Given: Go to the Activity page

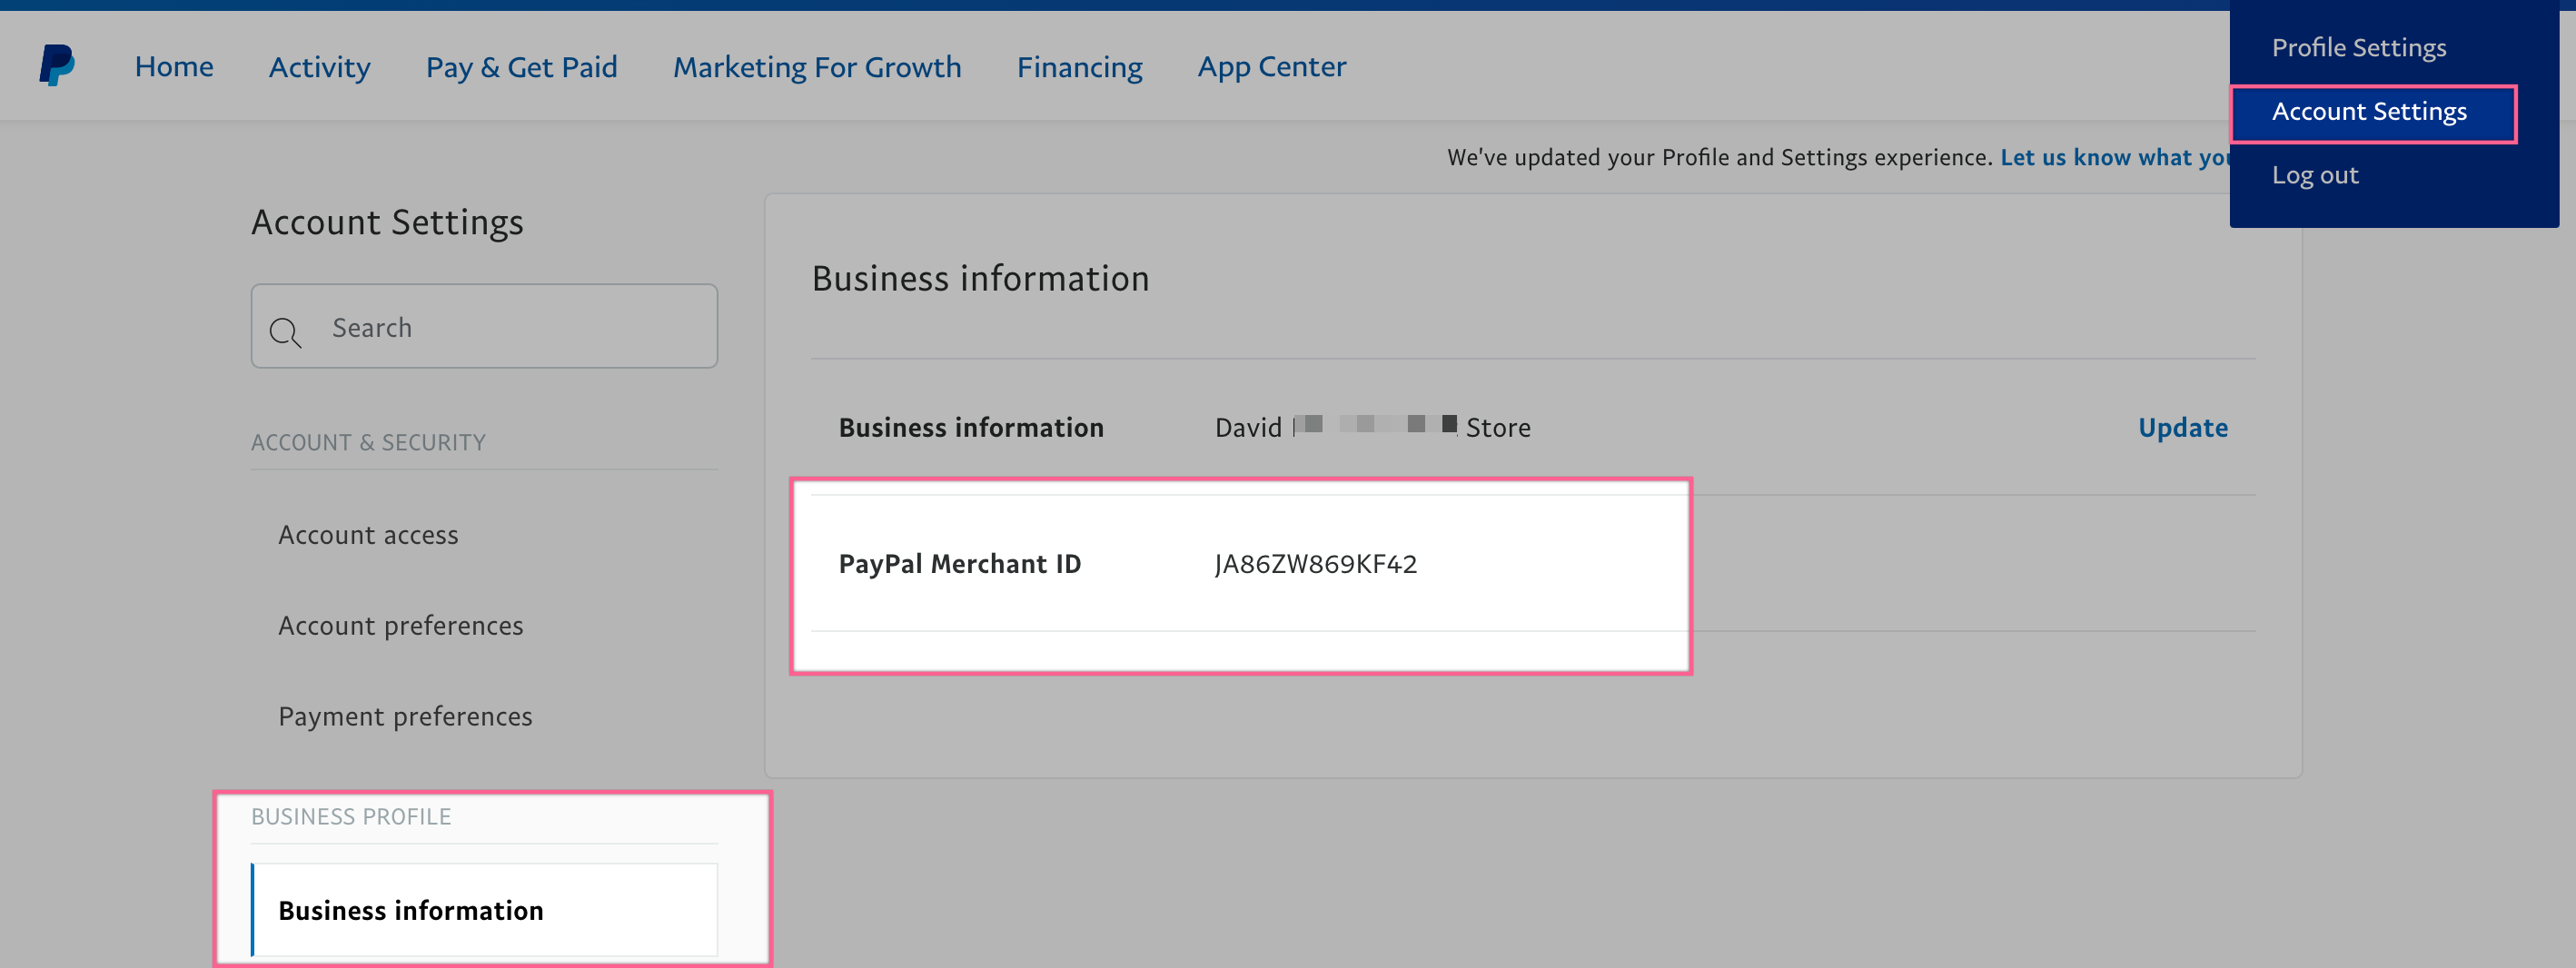Looking at the screenshot, I should click(x=319, y=67).
